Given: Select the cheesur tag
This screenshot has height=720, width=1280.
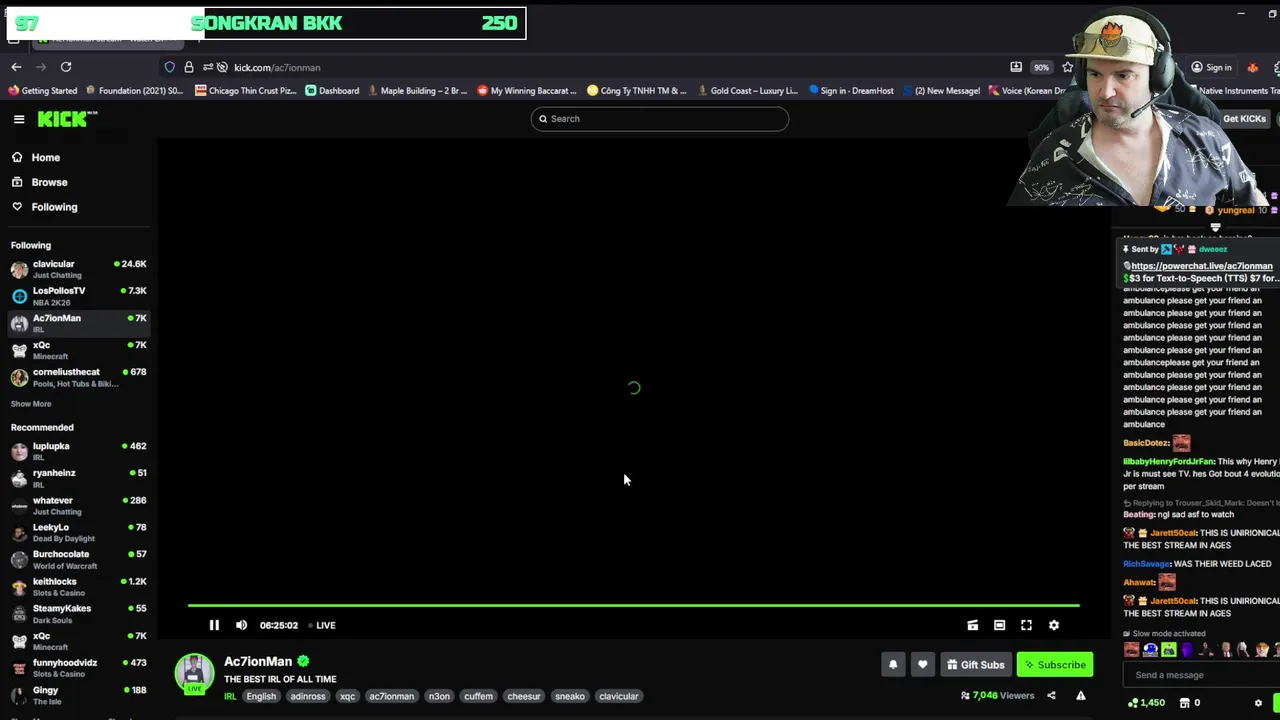Looking at the screenshot, I should point(523,696).
